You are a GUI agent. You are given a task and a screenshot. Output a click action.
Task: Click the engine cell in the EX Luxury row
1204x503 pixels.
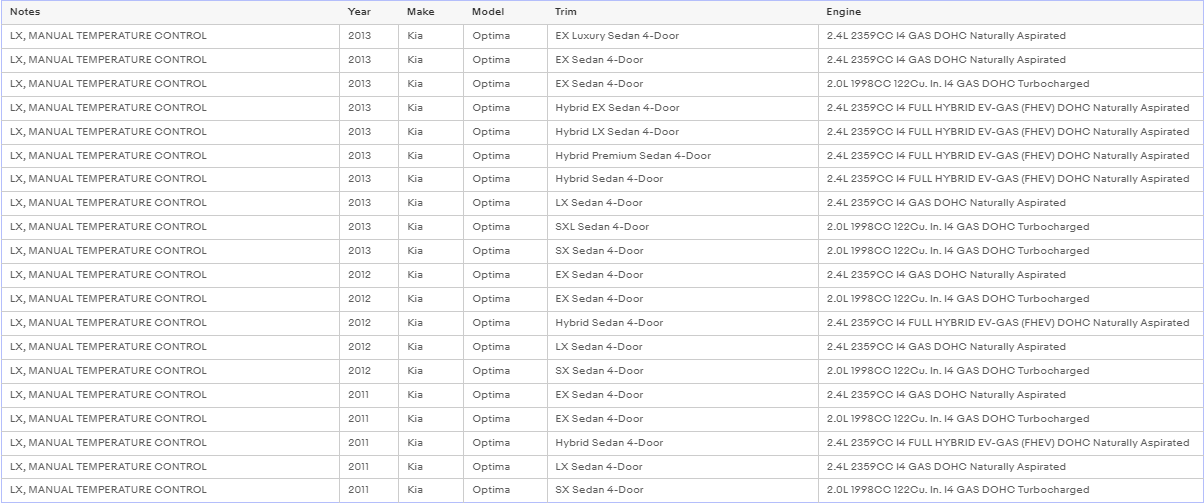(1010, 36)
